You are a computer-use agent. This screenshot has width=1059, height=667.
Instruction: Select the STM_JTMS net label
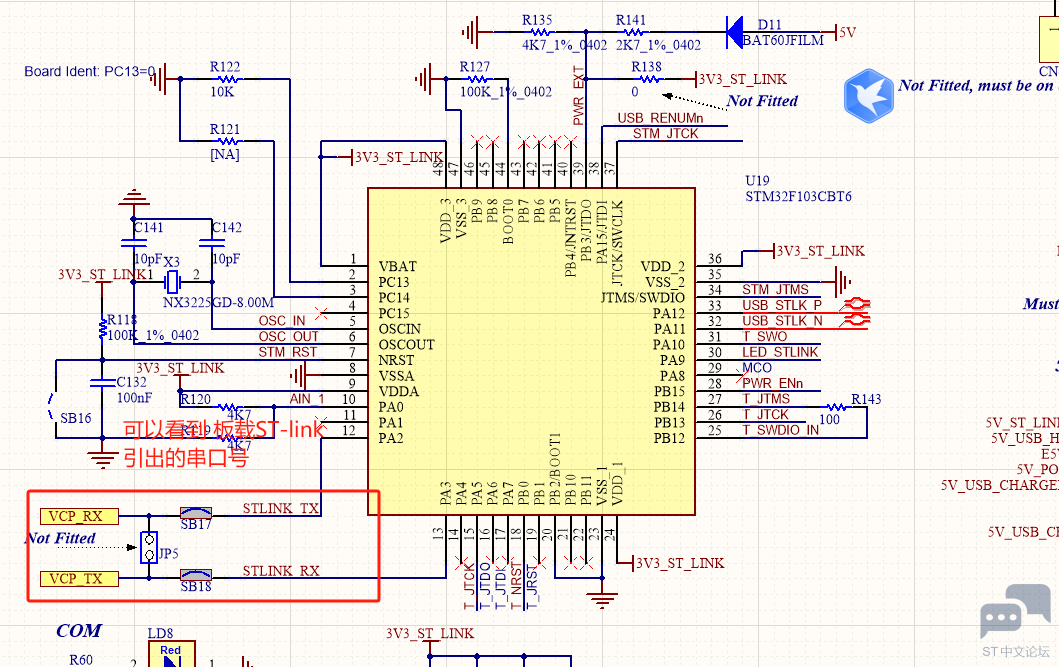(x=775, y=290)
